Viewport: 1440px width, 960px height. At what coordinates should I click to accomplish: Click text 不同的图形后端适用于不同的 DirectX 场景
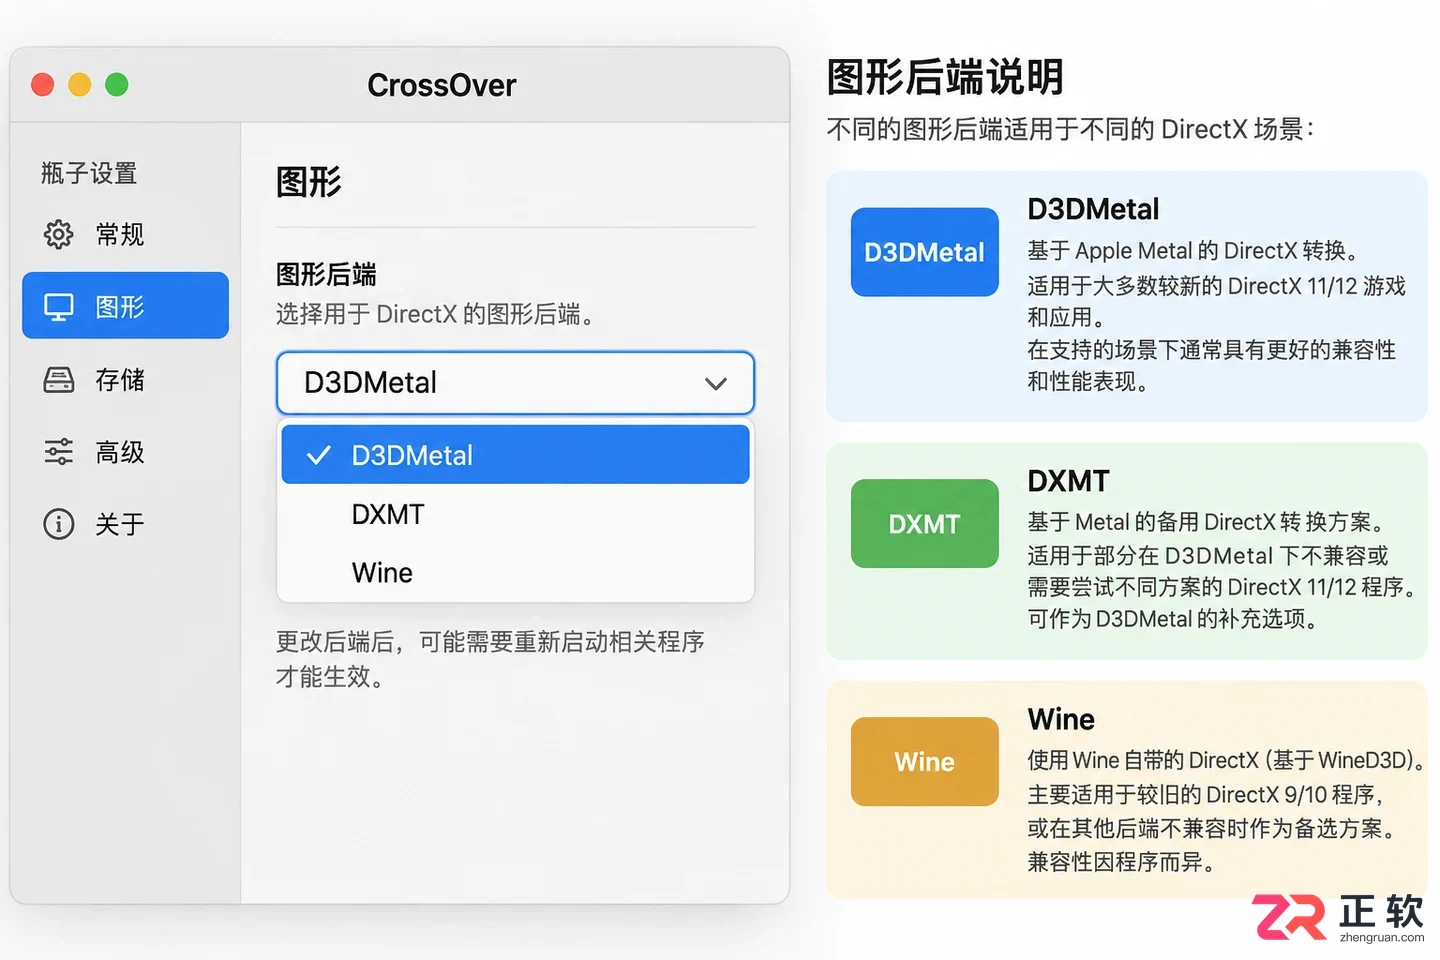click(1066, 129)
